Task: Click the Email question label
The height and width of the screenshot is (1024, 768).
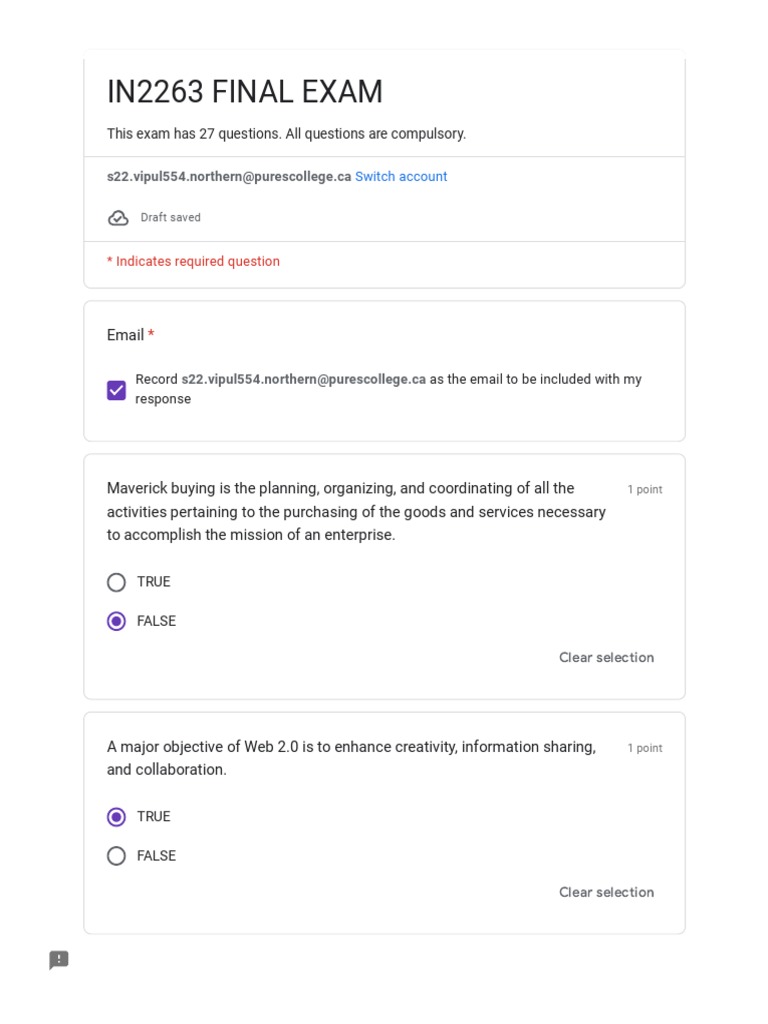Action: coord(126,335)
